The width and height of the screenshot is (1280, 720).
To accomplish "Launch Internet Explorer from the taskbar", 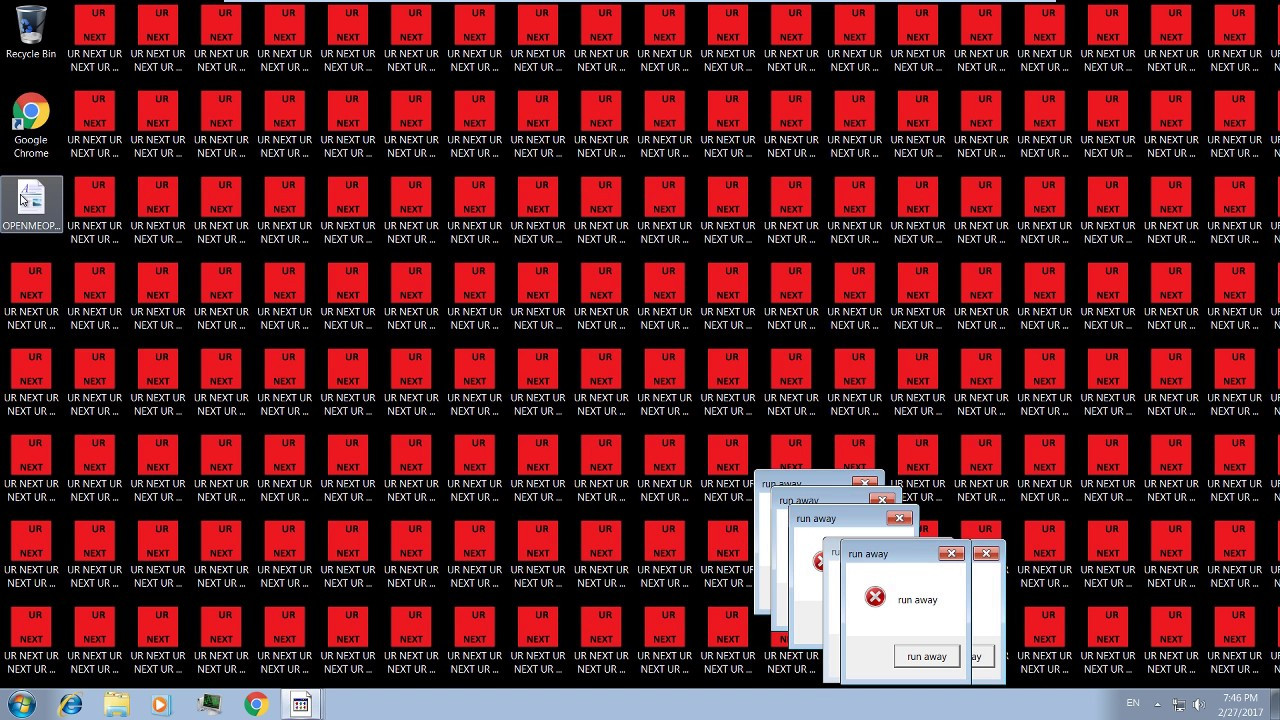I will (x=70, y=704).
